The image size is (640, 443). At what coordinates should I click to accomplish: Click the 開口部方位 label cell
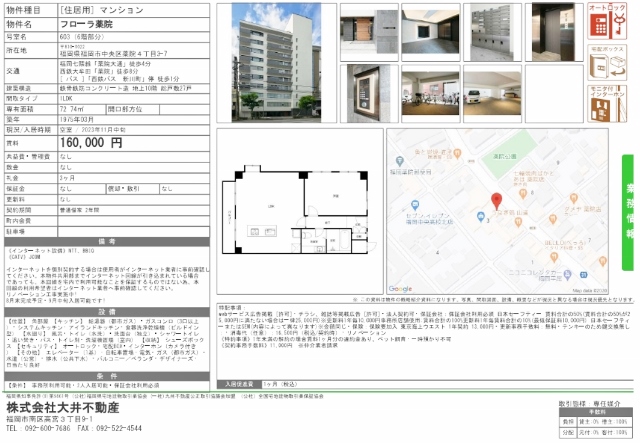(x=133, y=109)
